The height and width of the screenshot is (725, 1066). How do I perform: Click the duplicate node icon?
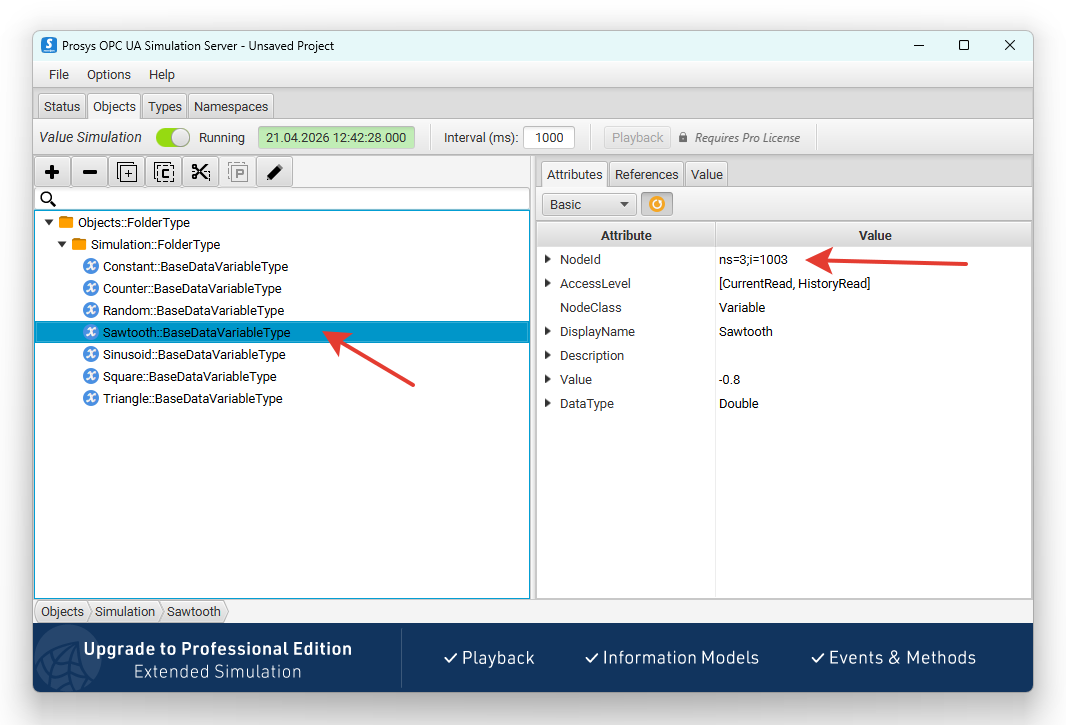pos(126,172)
